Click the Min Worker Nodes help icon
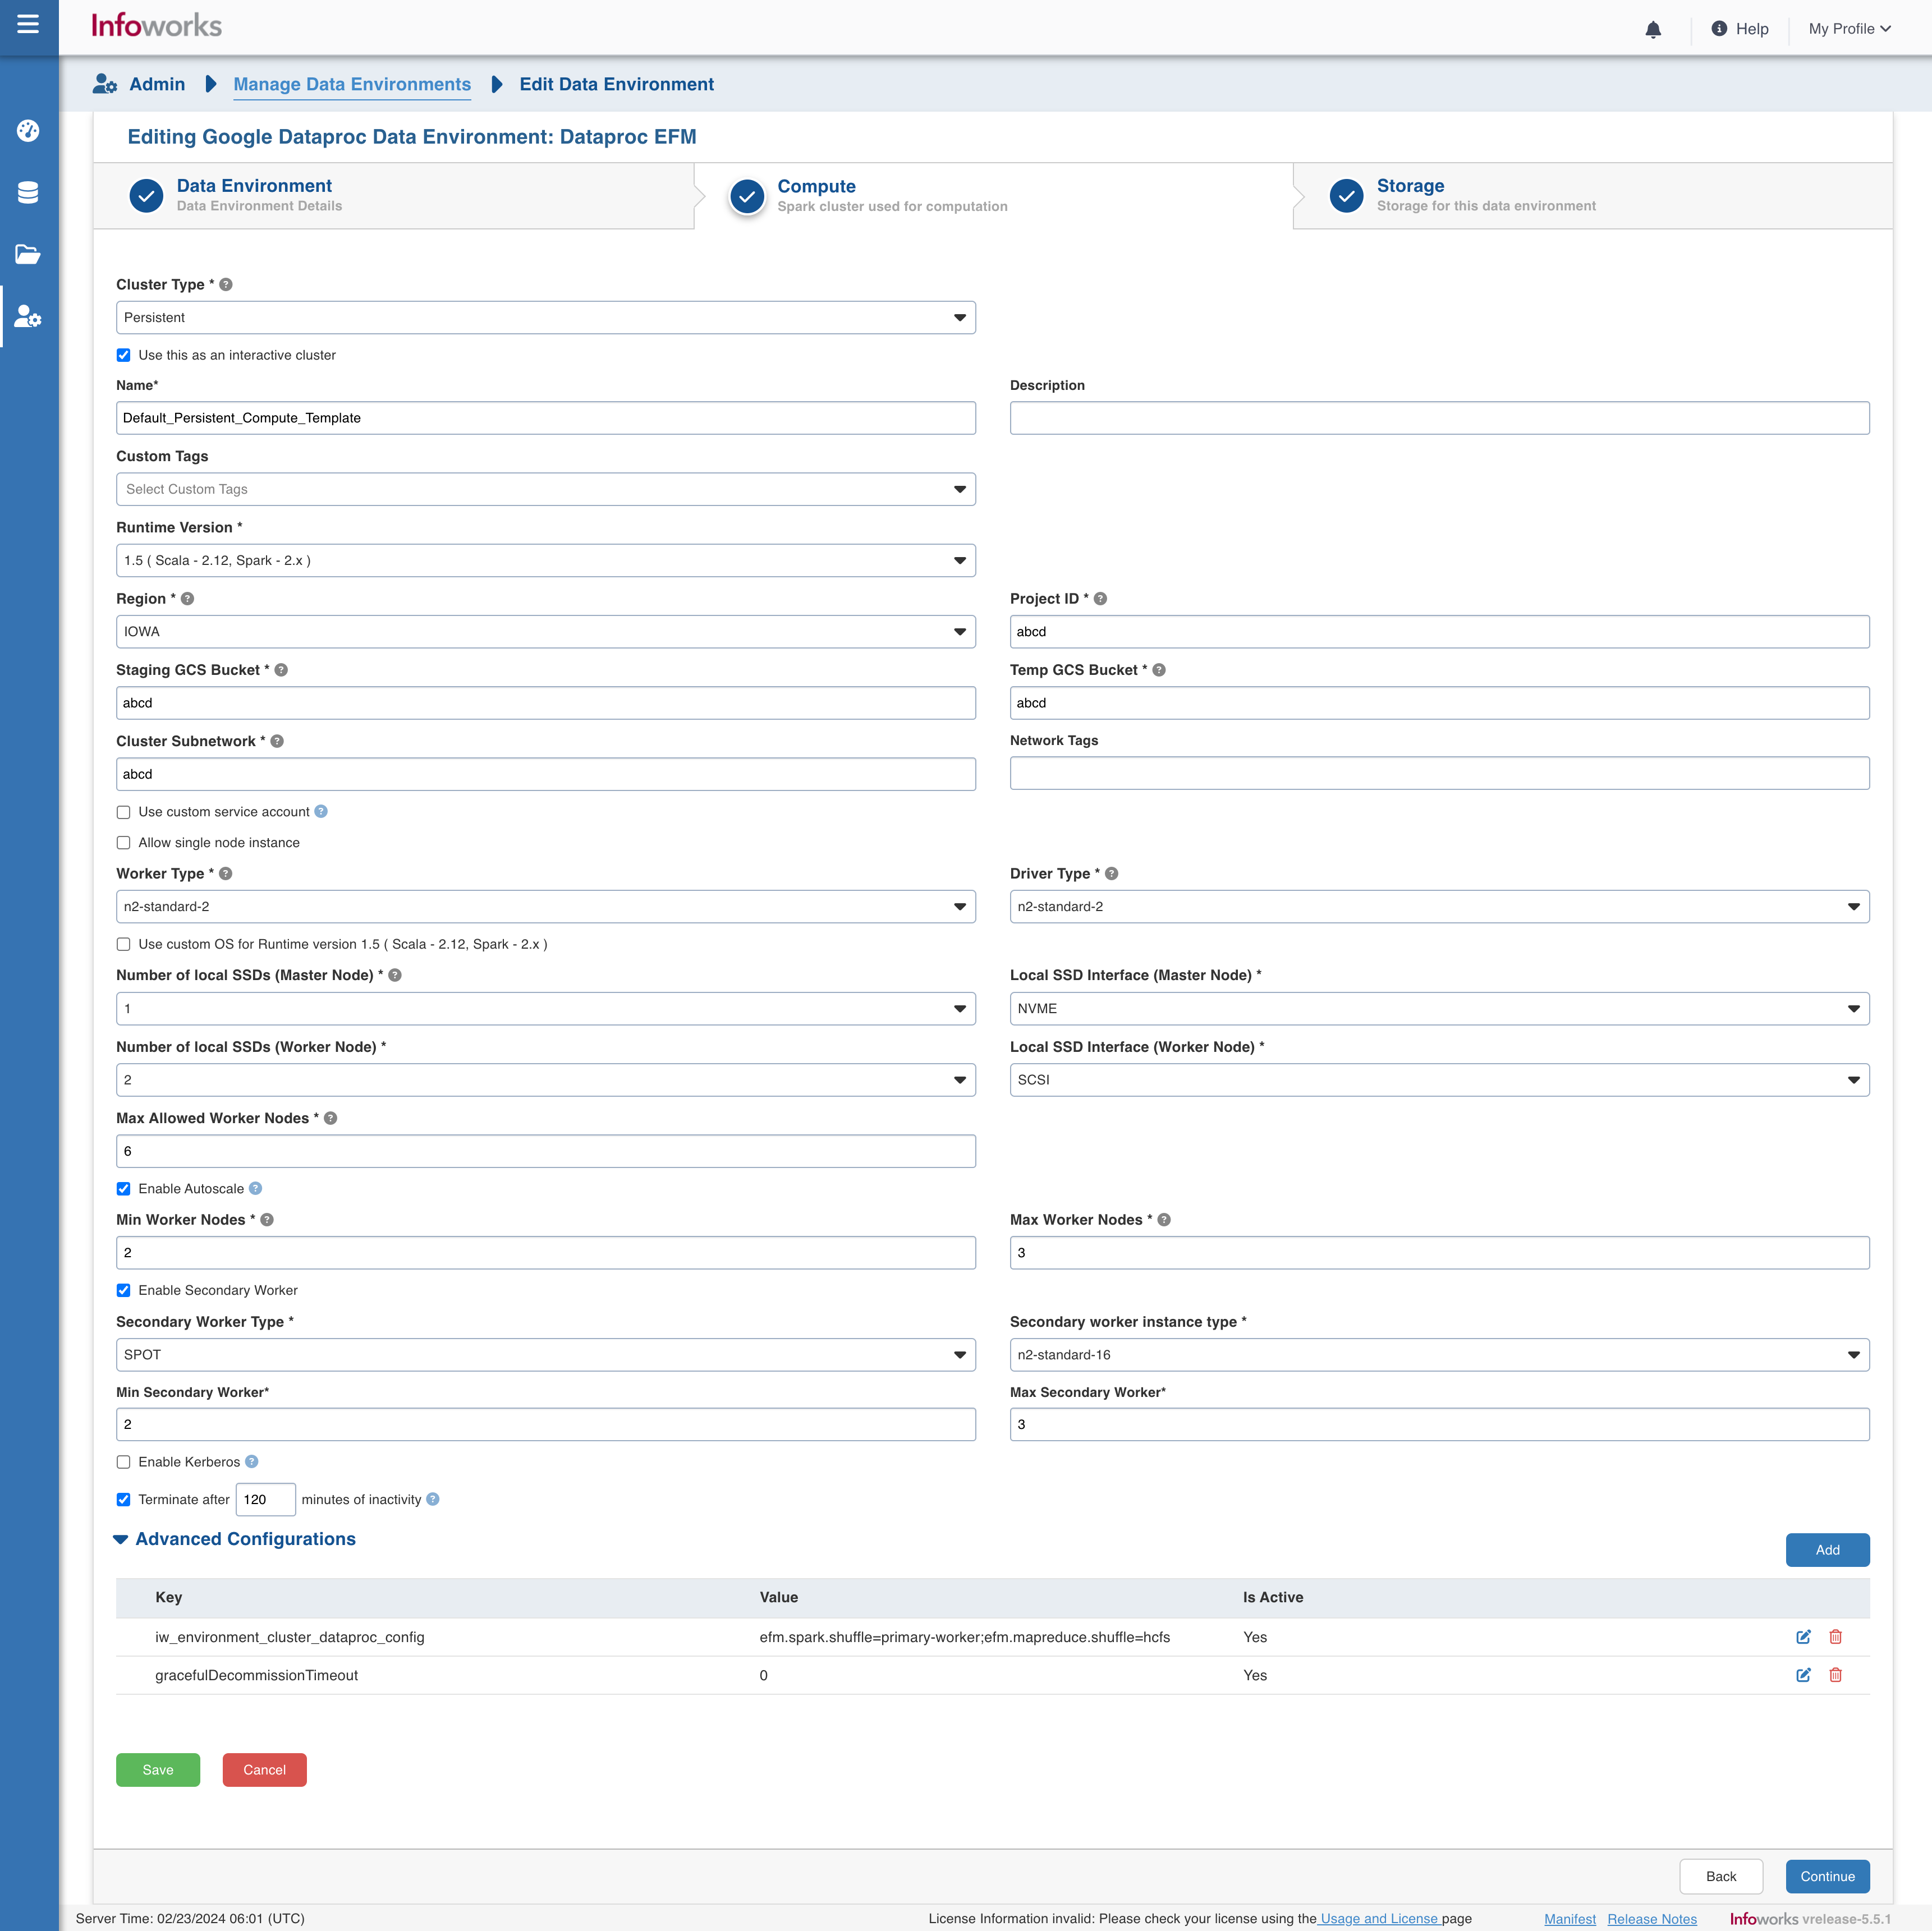This screenshot has height=1931, width=1932. coord(267,1220)
